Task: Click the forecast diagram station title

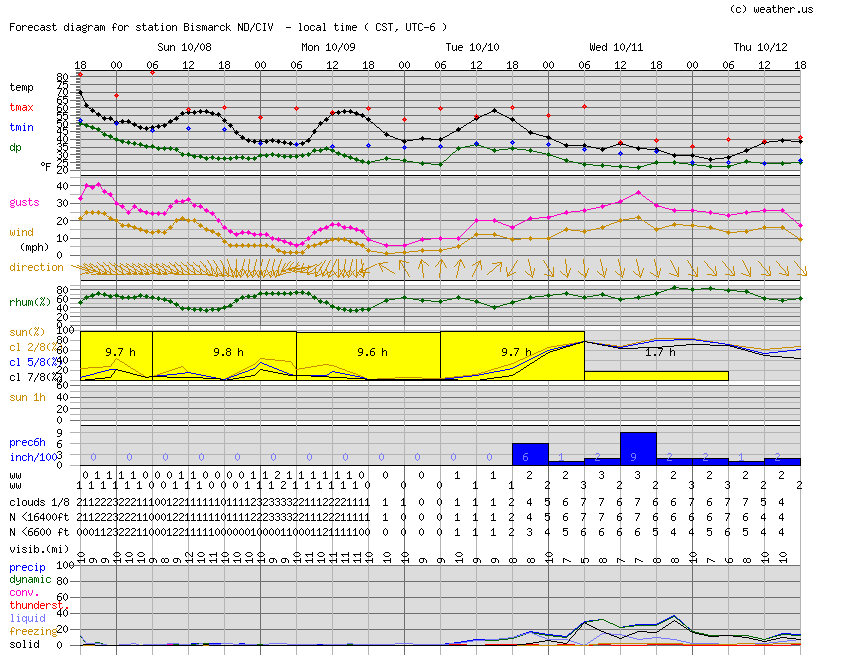Action: tap(228, 27)
